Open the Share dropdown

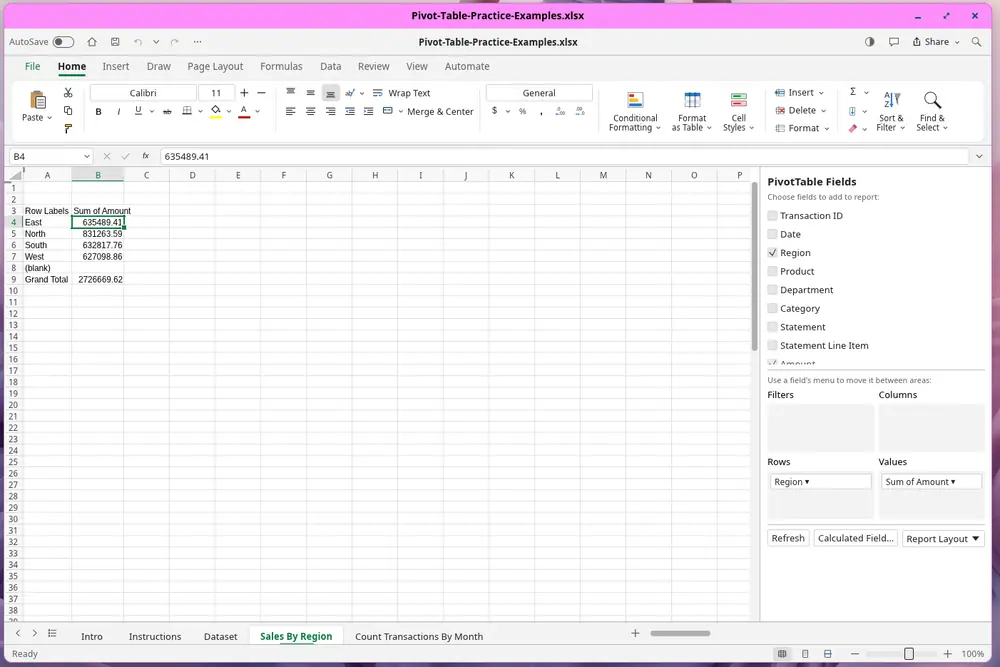[x=936, y=42]
